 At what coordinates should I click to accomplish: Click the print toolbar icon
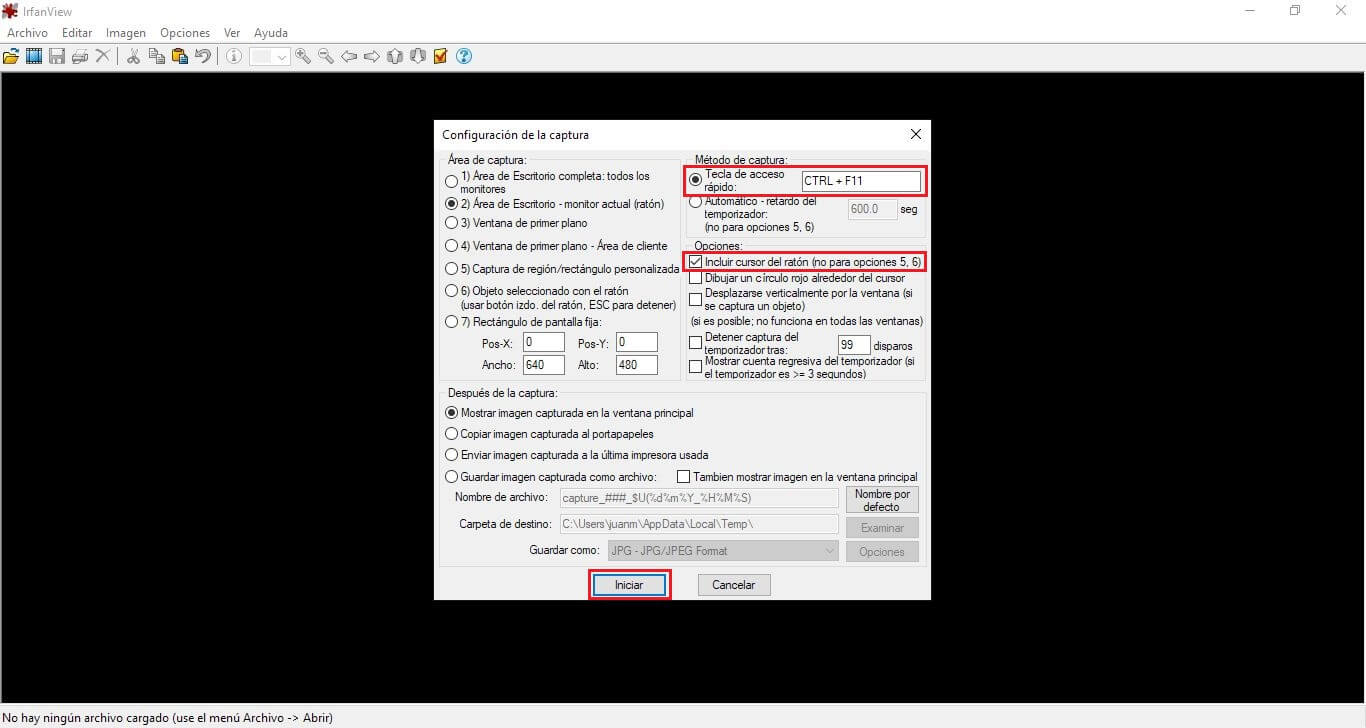pos(80,57)
